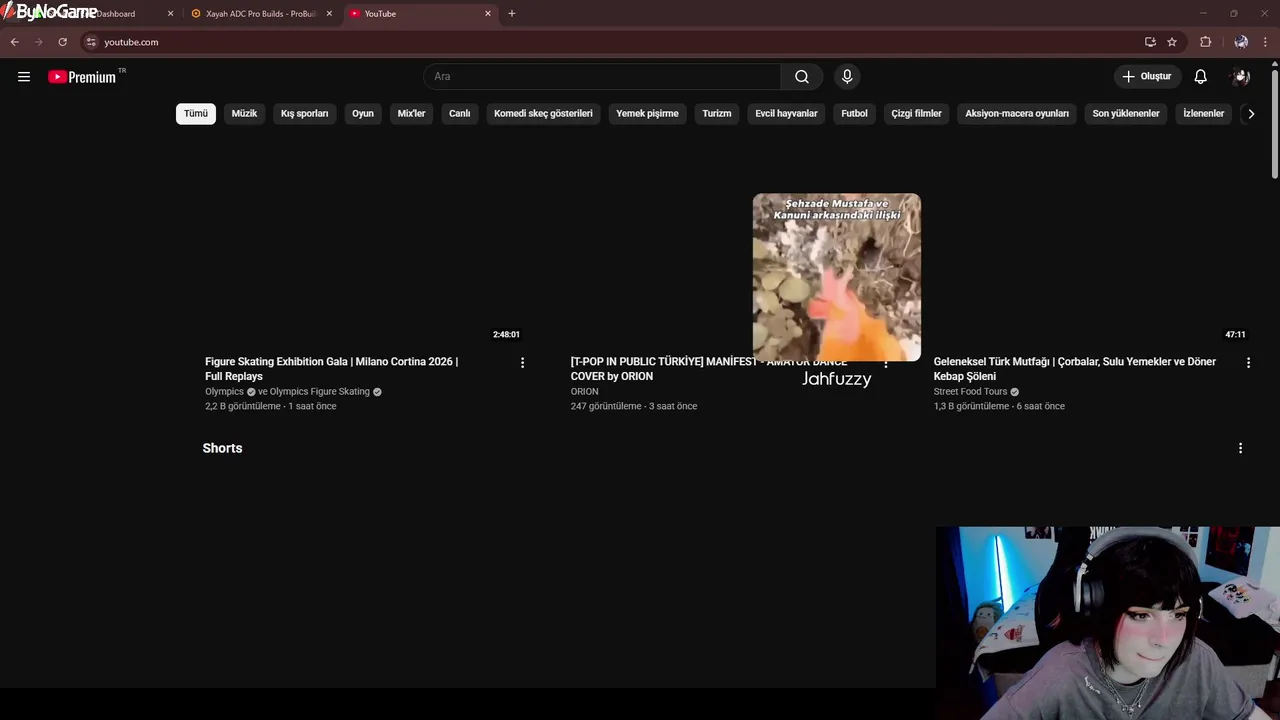Screen dimensions: 1280x720
Task: Open T-POP IN PUBLIC TÜRKİYE video title
Action: pos(708,369)
